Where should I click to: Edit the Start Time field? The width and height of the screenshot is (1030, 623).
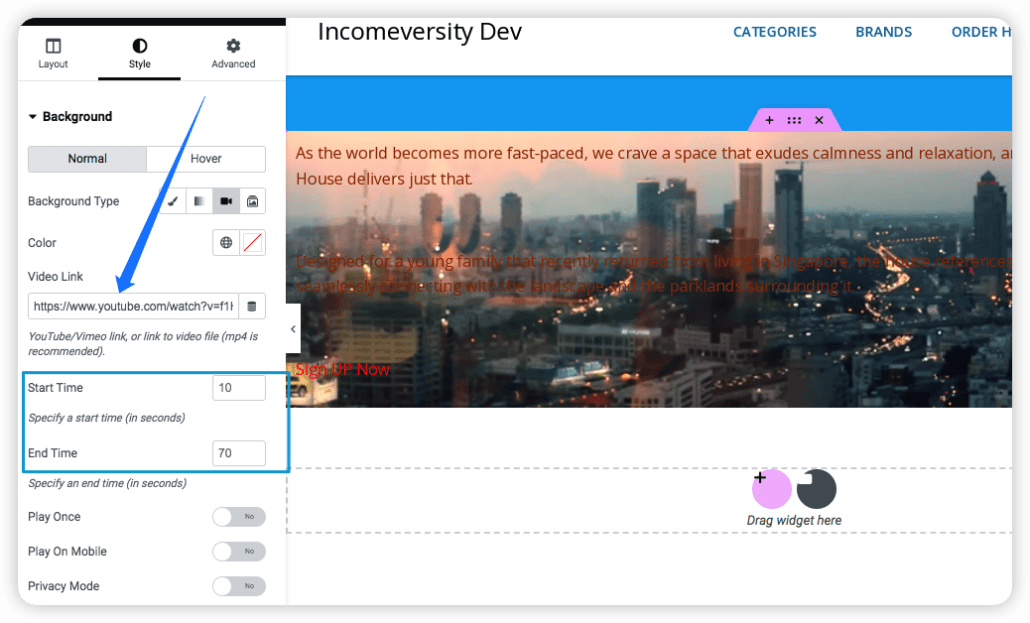click(238, 388)
